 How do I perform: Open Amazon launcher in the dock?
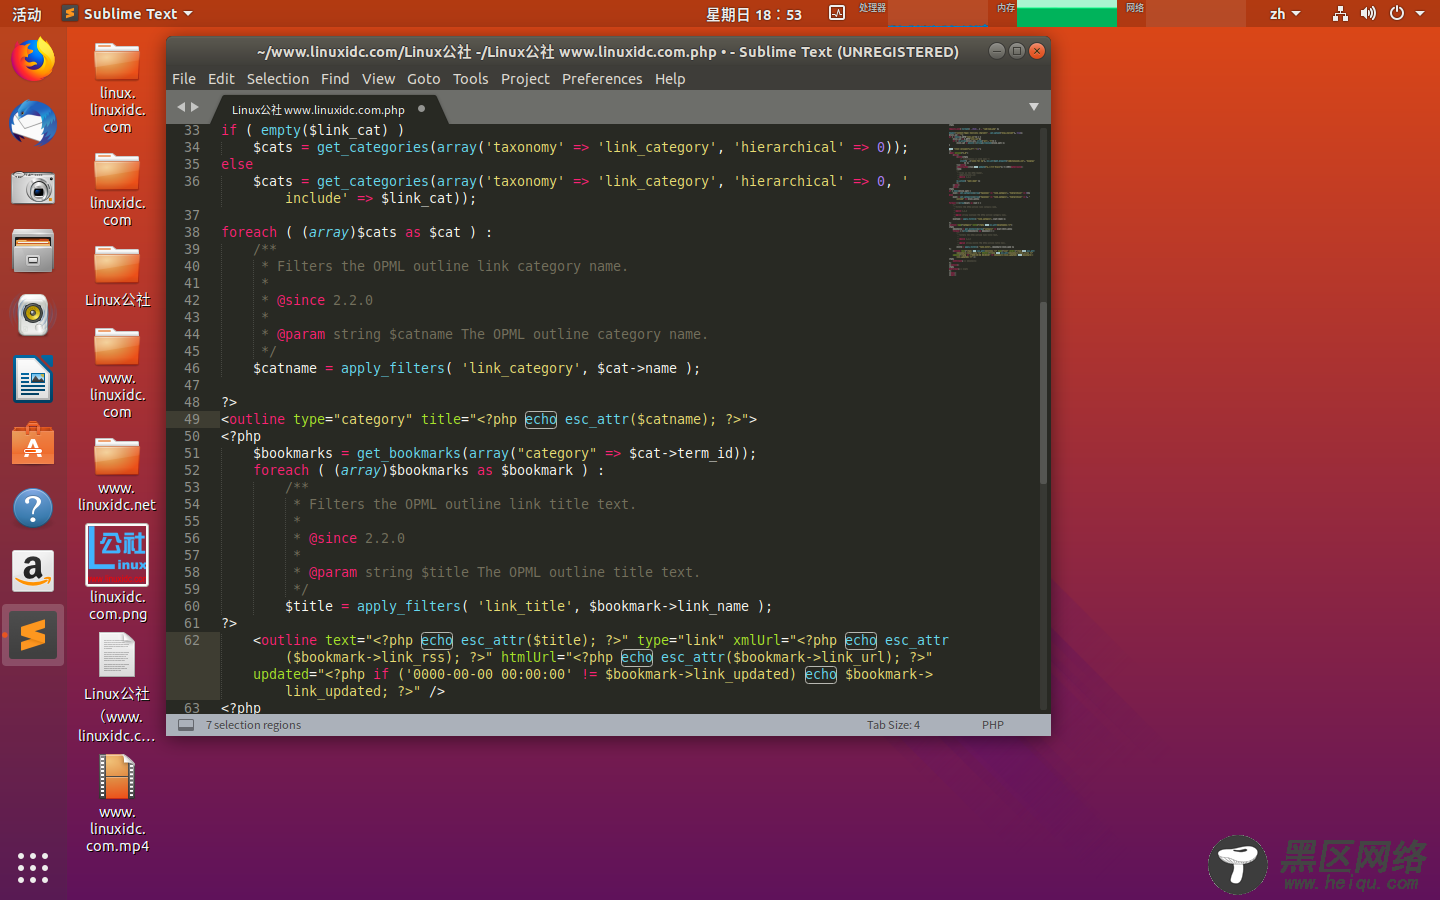33,571
